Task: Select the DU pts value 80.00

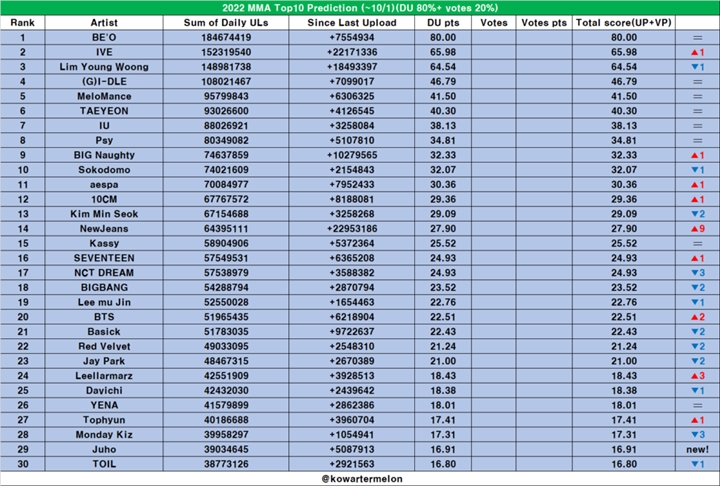Action: pos(443,38)
